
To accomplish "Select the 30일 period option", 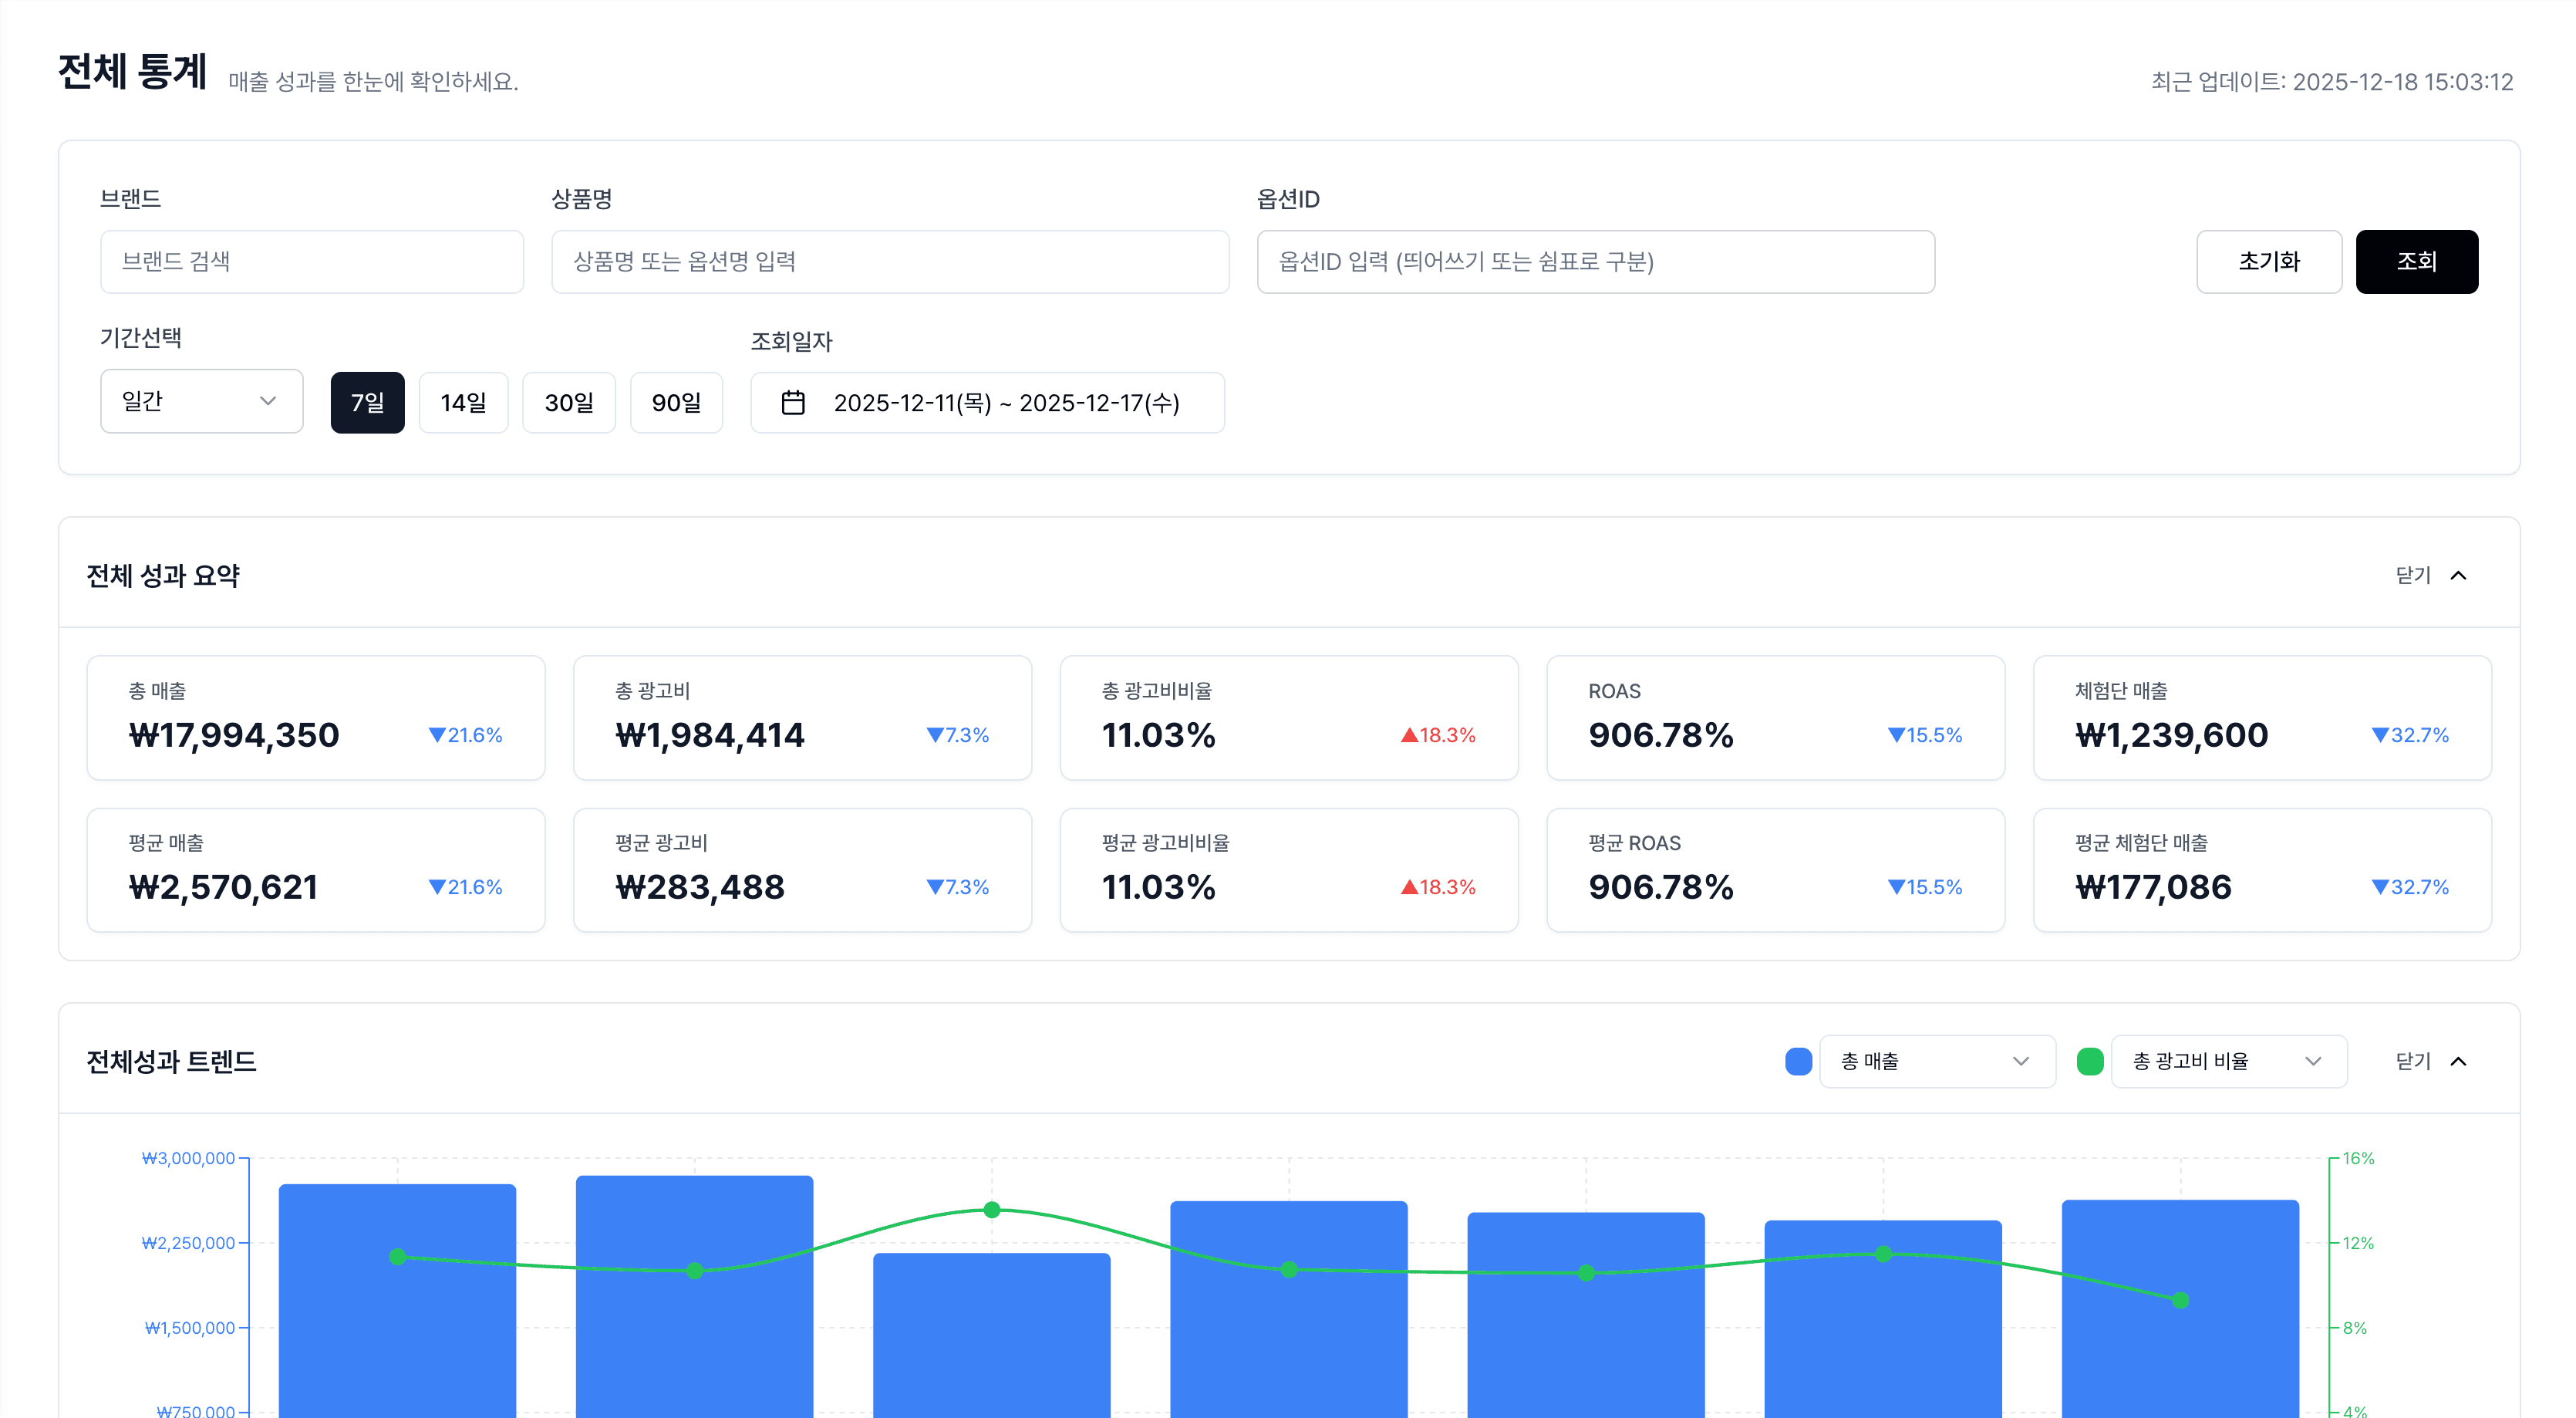I will coord(568,403).
